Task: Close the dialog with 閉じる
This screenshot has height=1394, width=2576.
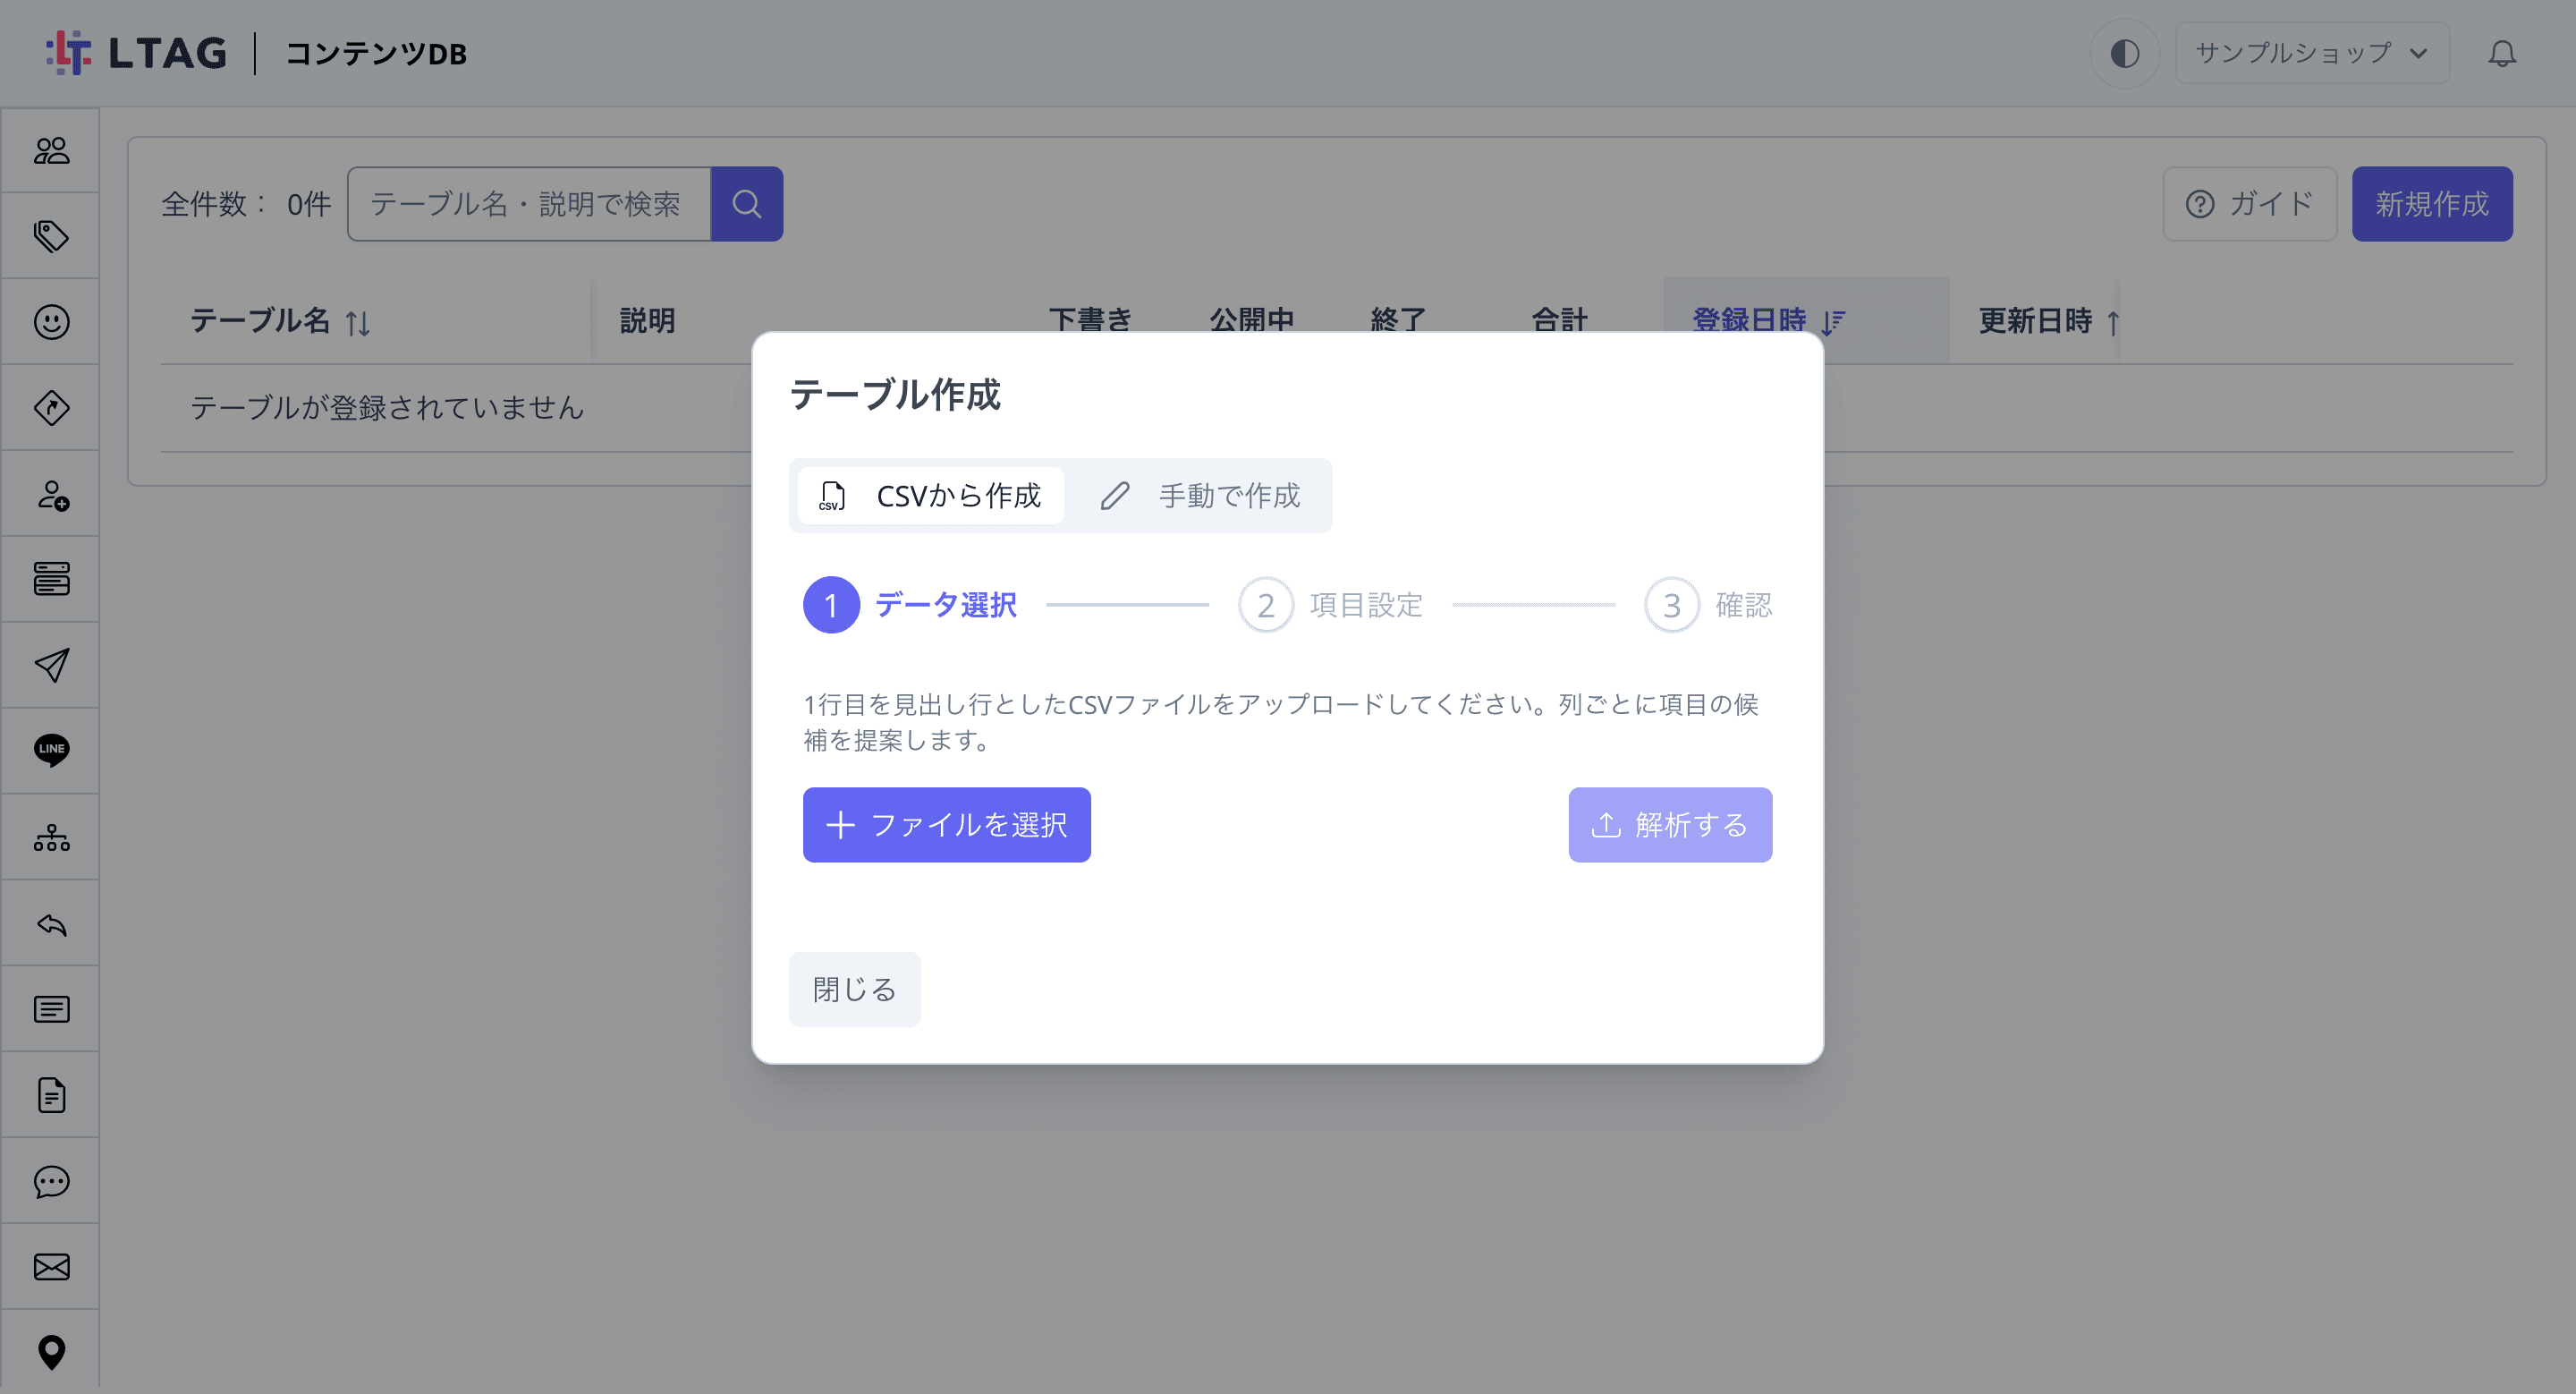Action: point(854,990)
